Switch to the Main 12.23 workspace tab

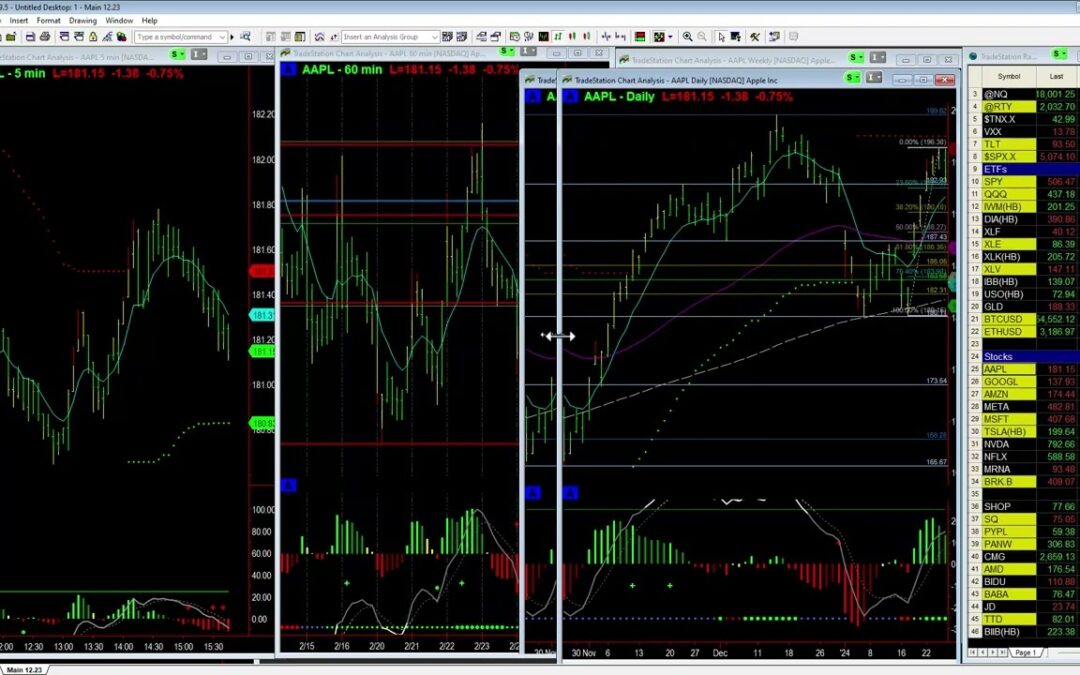tap(24, 669)
